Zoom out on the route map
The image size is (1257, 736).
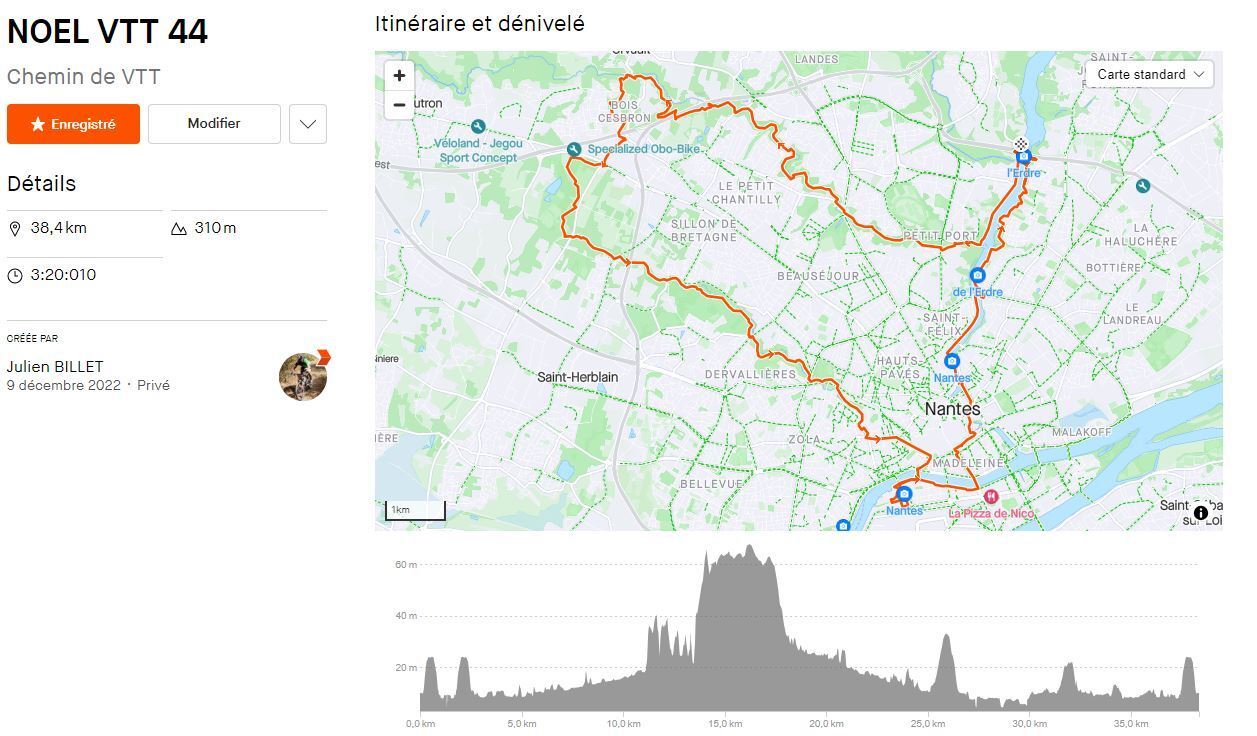point(399,104)
